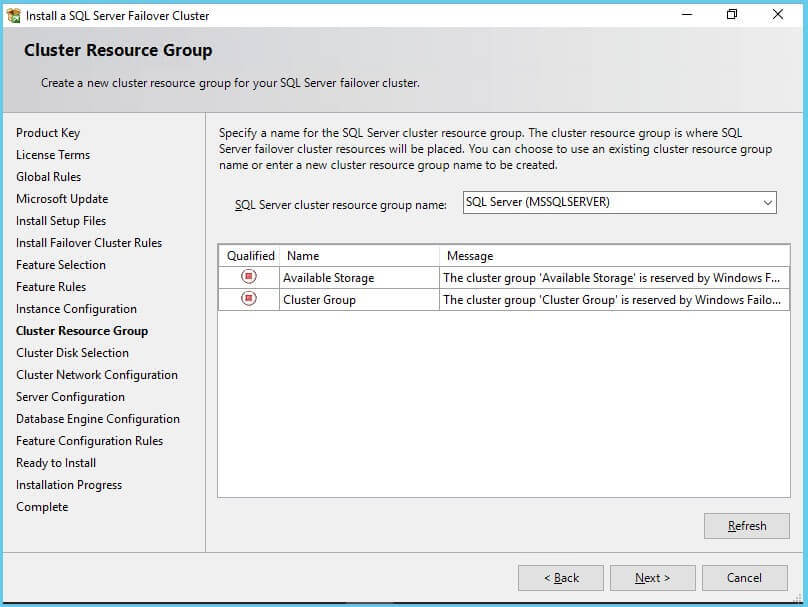
Task: Click inside the SQL Server (MSSQLSERVER) name field
Action: coord(608,202)
